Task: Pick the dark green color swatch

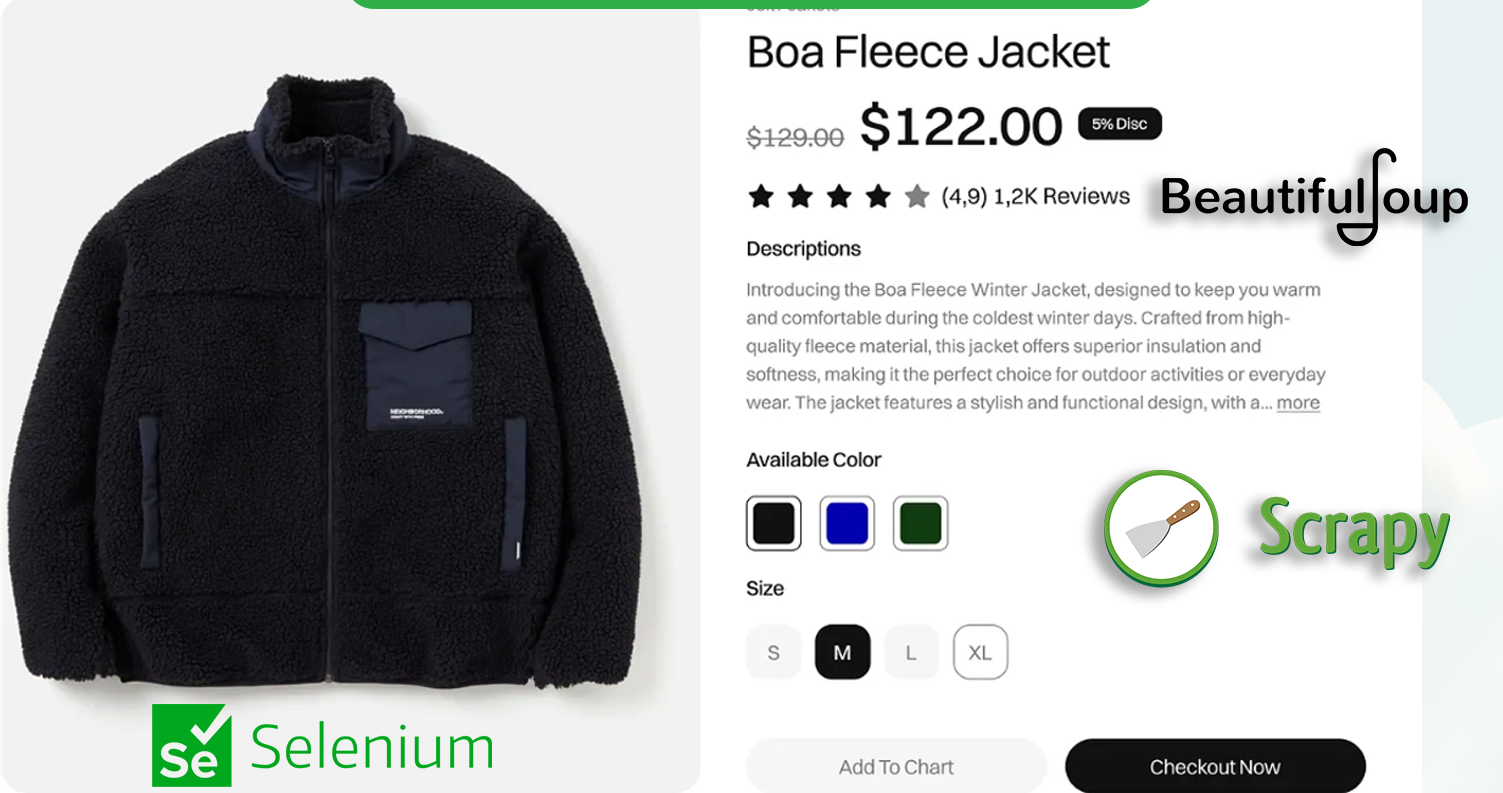Action: (x=920, y=523)
